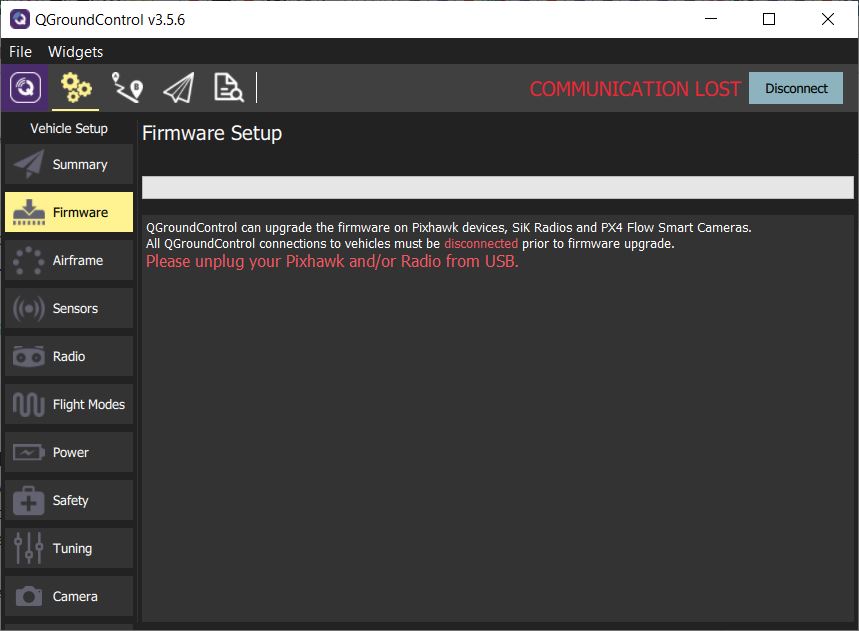Viewport: 859px width, 631px height.
Task: Click the Power battery icon
Action: [28, 452]
